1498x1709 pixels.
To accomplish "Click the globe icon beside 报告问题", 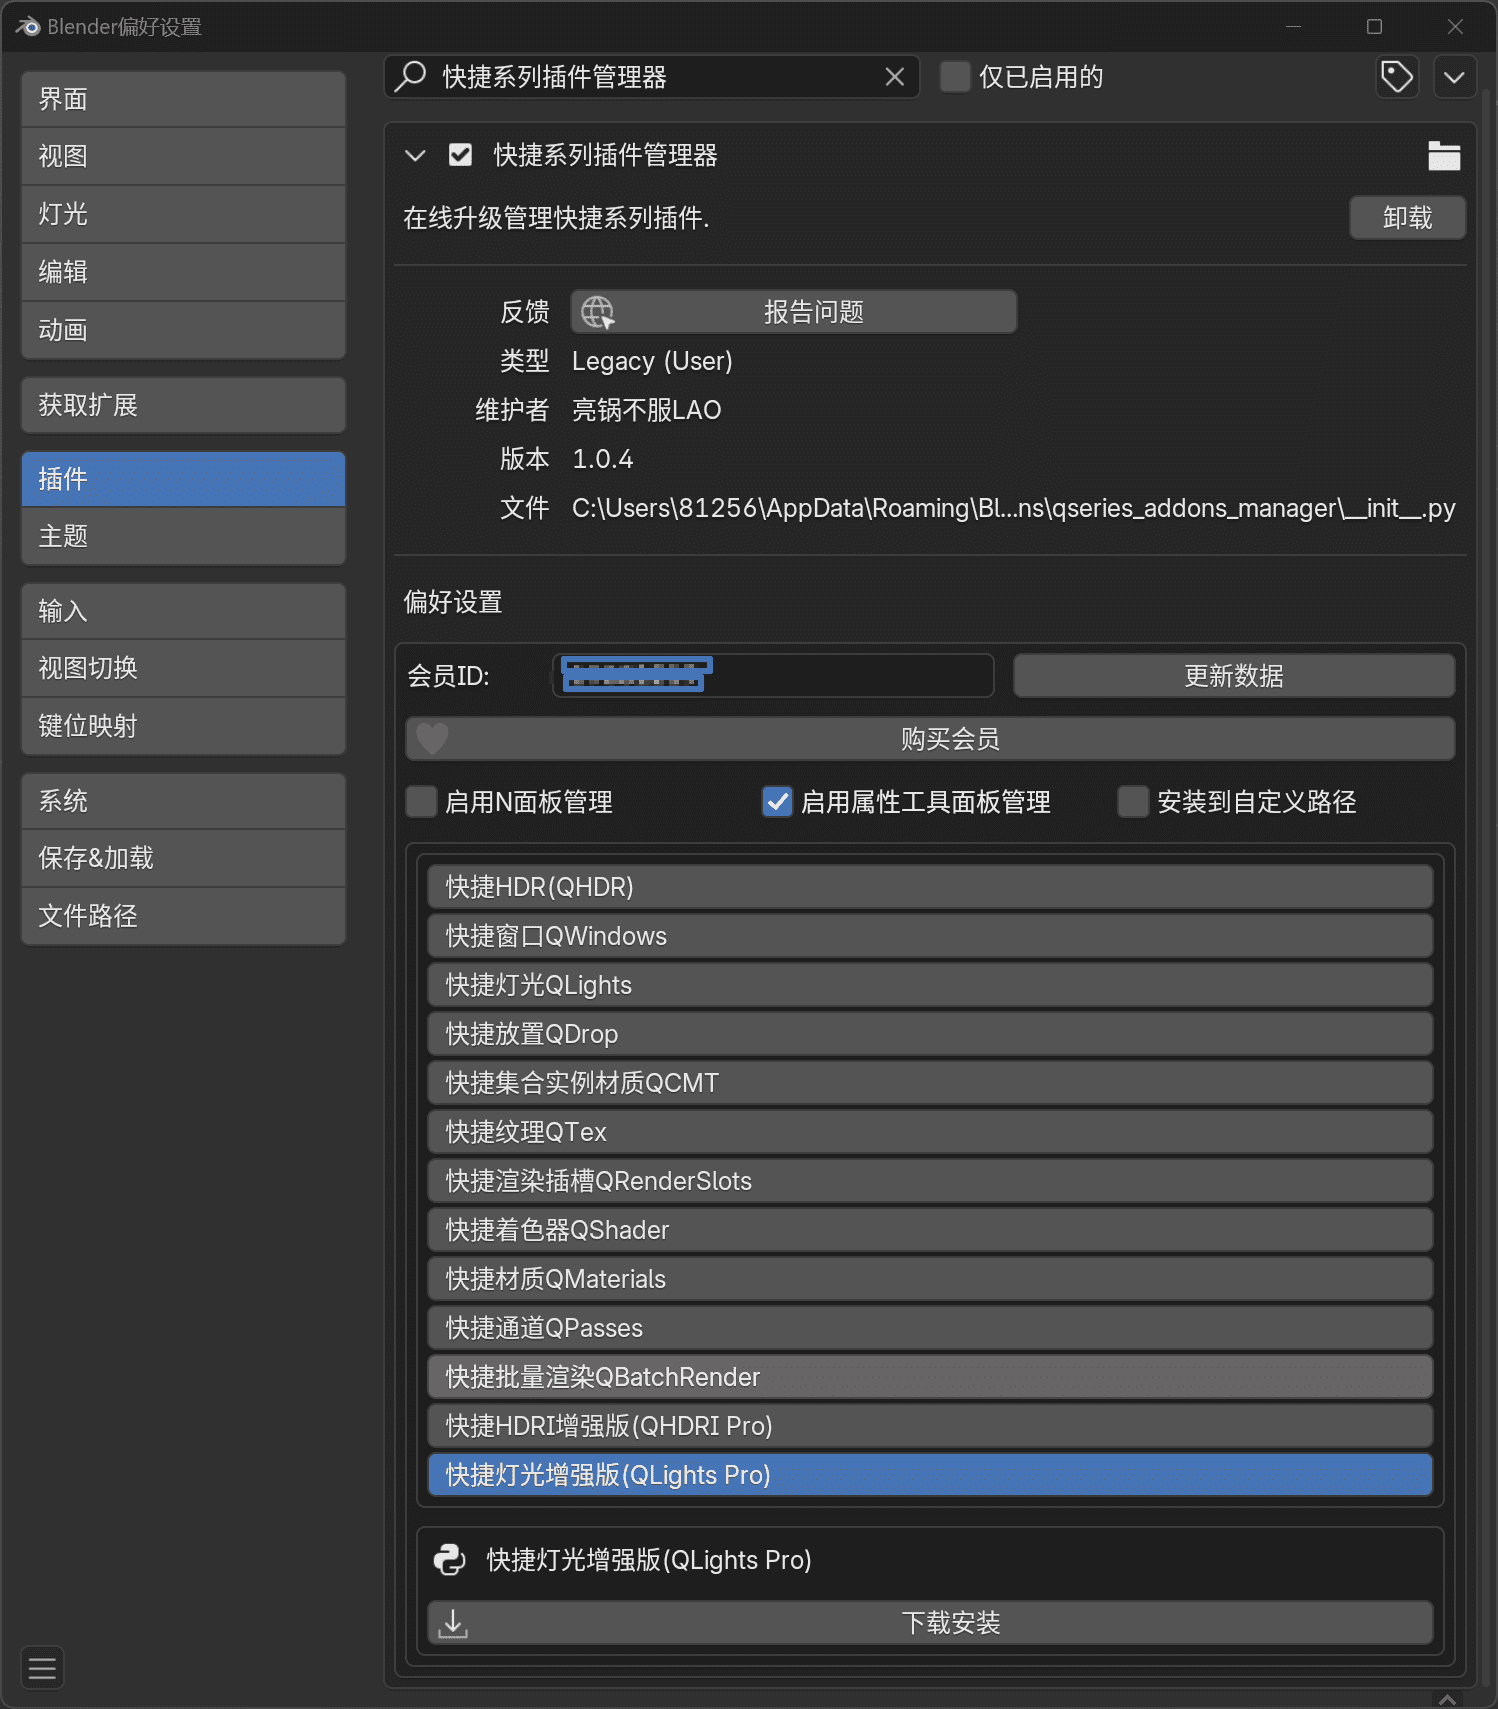I will (x=598, y=312).
